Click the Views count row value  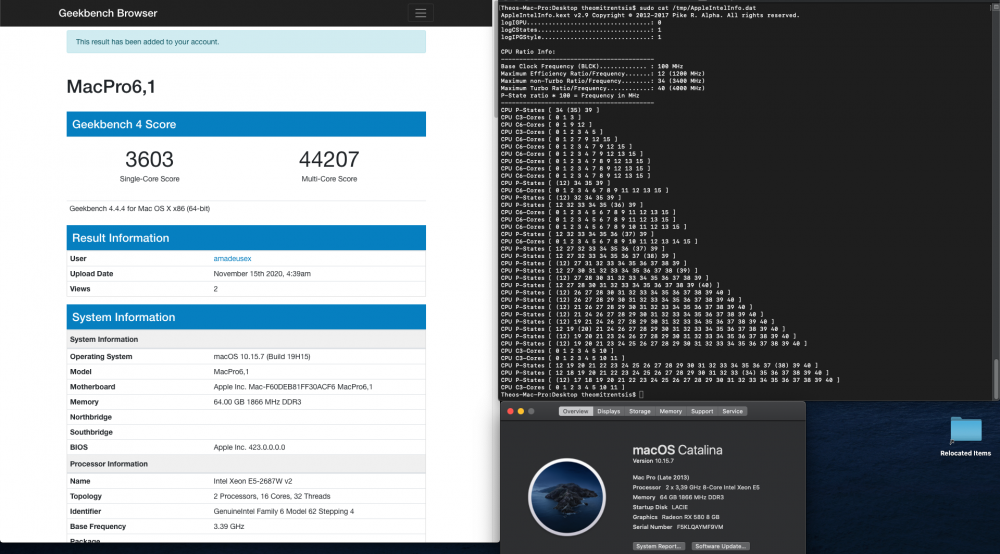216,289
